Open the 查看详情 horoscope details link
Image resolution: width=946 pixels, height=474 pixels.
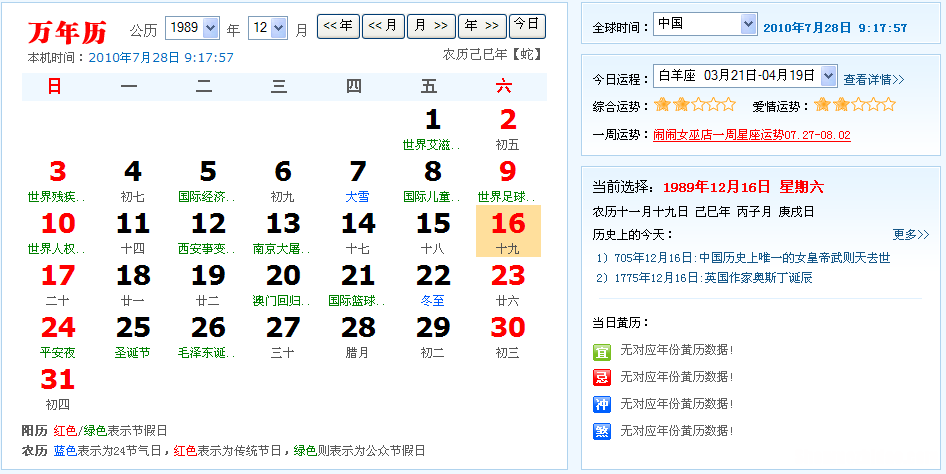click(873, 79)
